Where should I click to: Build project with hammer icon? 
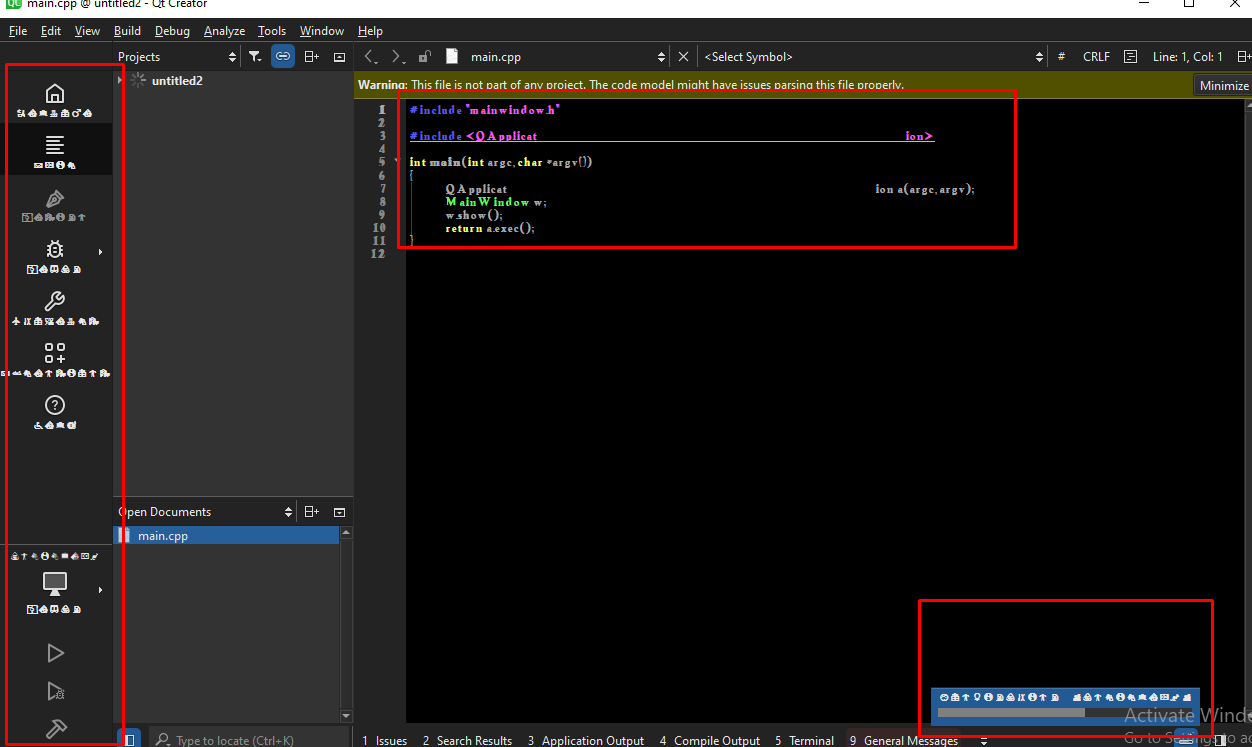[x=56, y=729]
